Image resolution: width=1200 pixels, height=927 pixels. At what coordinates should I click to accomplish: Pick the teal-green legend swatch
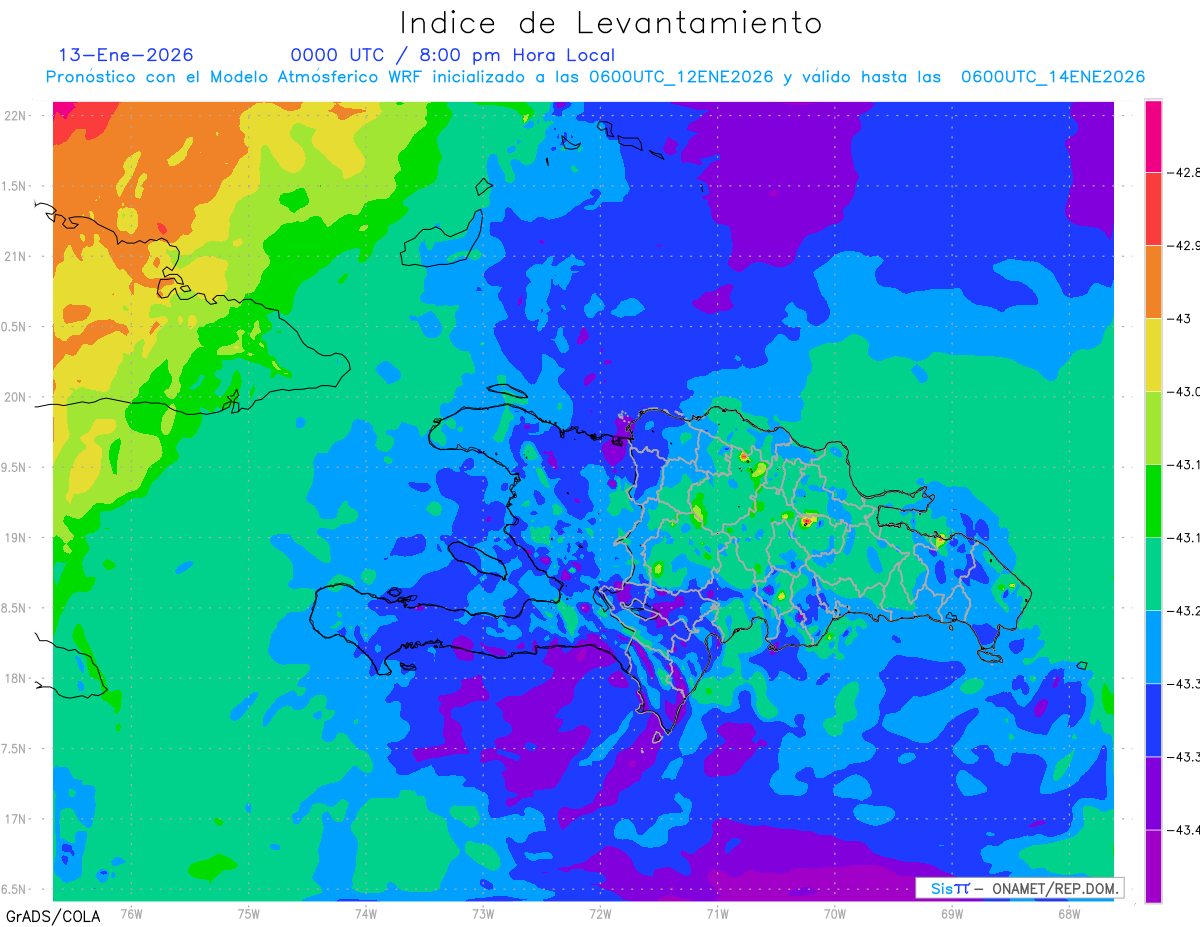pos(1153,573)
